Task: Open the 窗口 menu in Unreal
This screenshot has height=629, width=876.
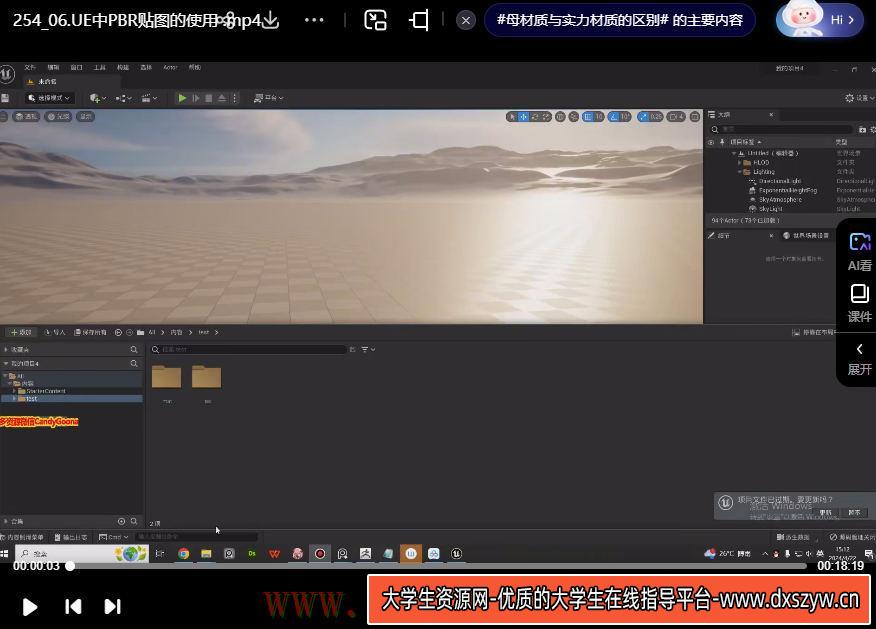Action: pos(77,67)
